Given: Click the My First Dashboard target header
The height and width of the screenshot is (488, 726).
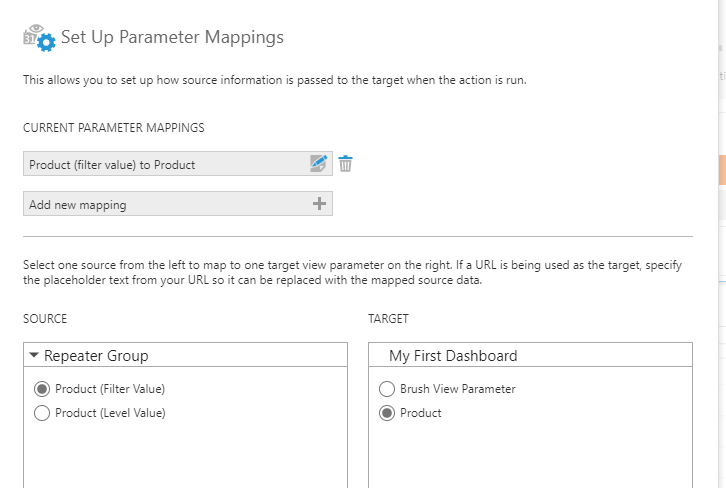Looking at the screenshot, I should pos(453,355).
